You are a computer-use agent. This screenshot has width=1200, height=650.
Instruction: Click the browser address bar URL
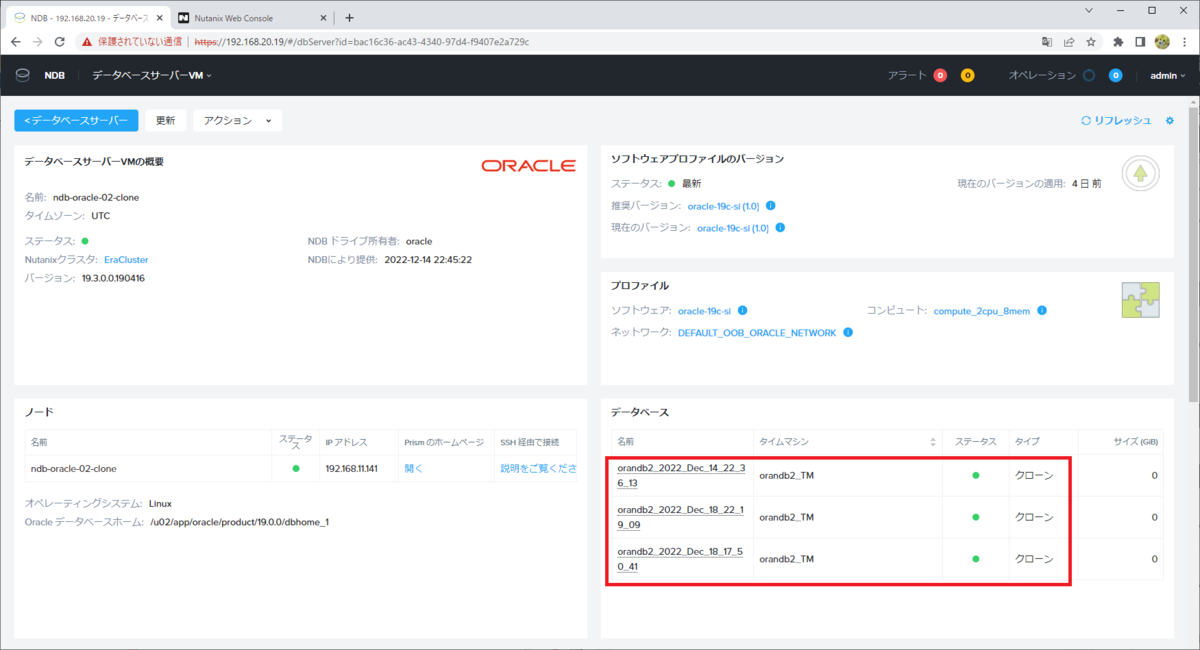(x=361, y=42)
